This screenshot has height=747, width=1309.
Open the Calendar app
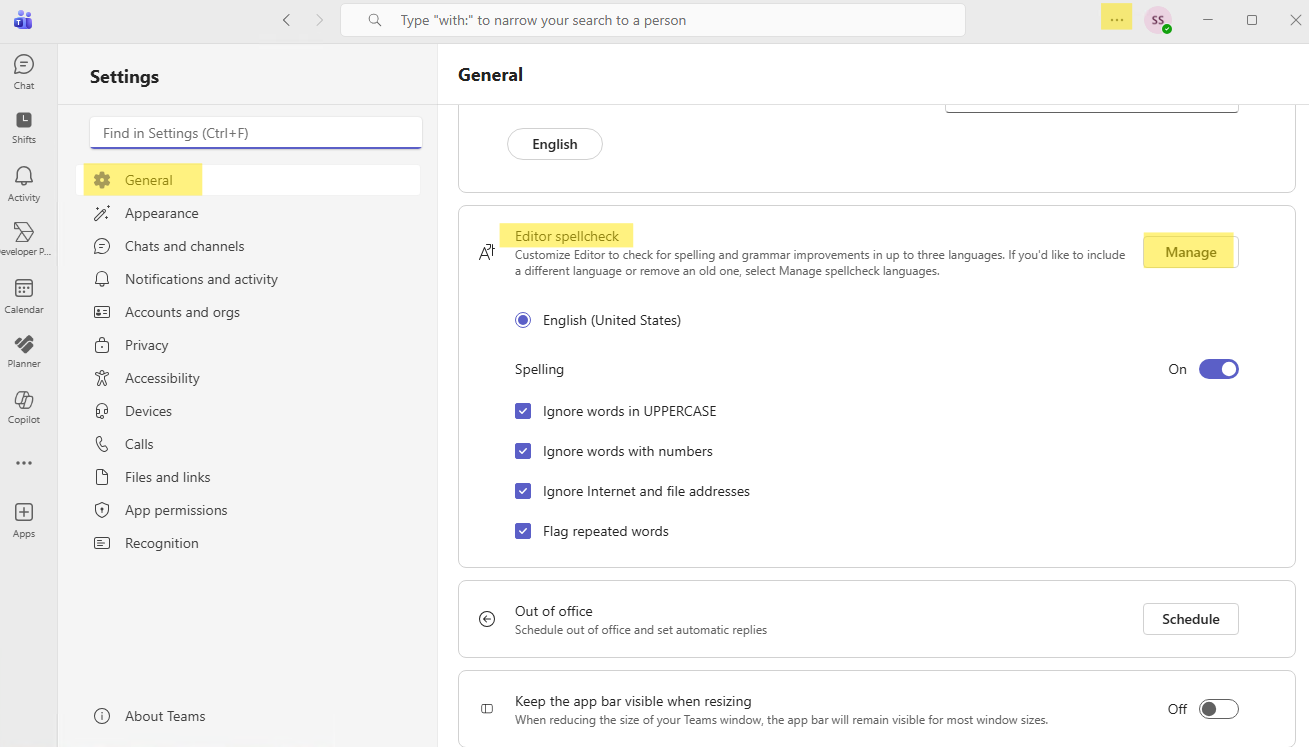click(24, 295)
